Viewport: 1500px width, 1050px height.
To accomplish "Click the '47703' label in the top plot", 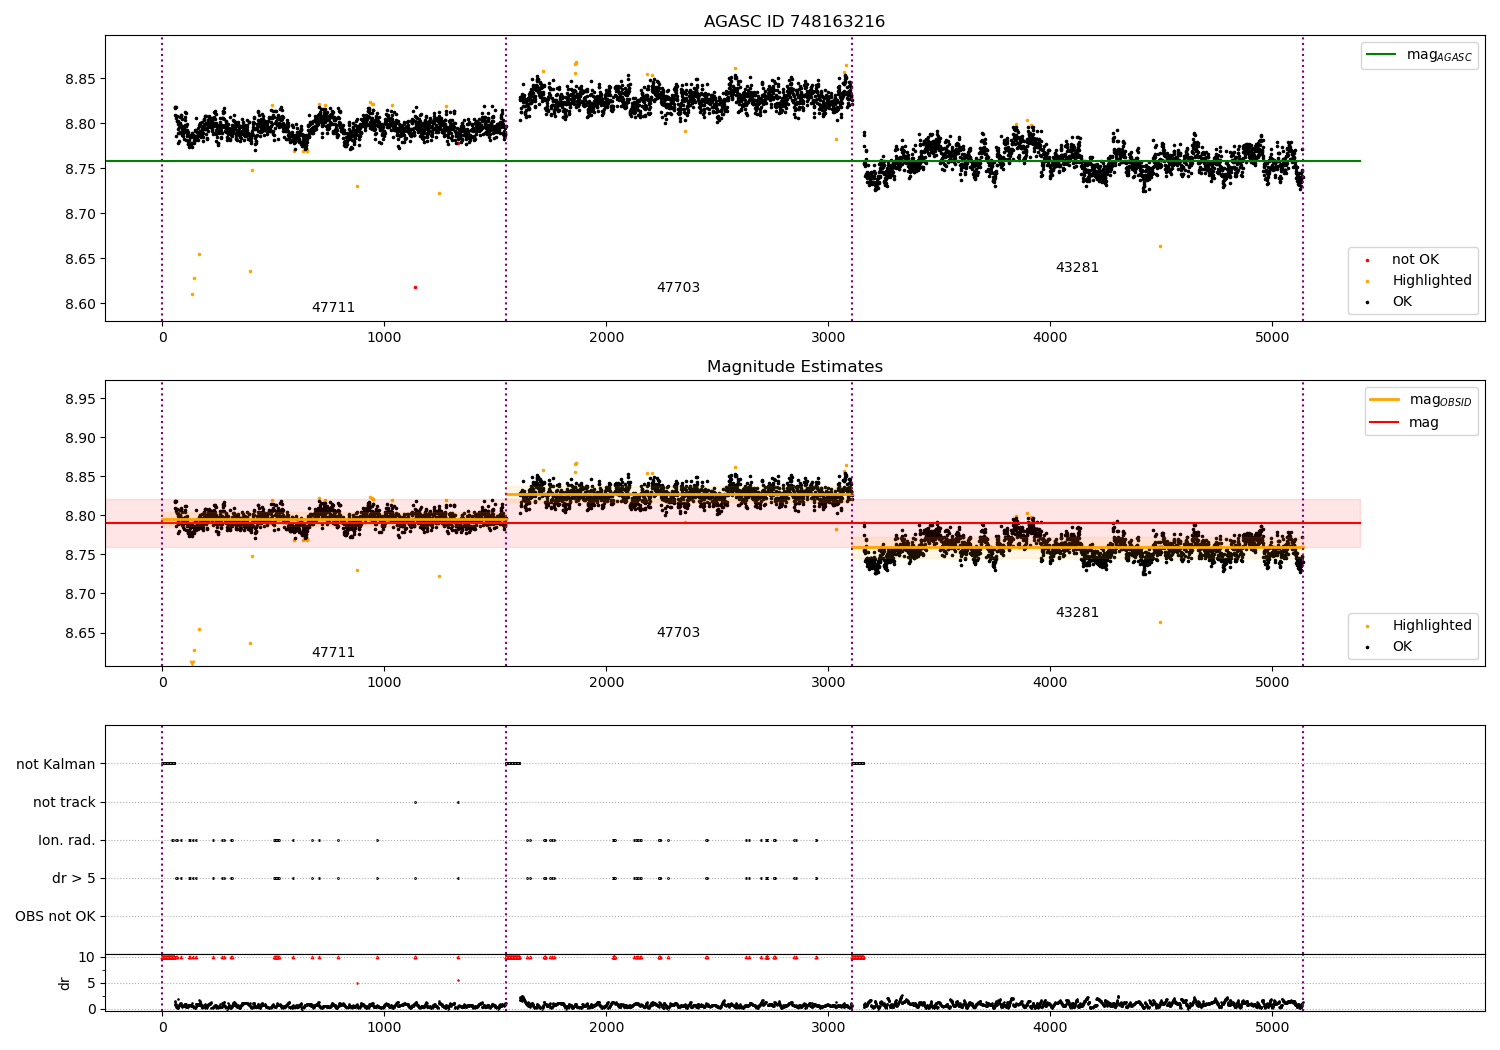I will click(x=678, y=287).
